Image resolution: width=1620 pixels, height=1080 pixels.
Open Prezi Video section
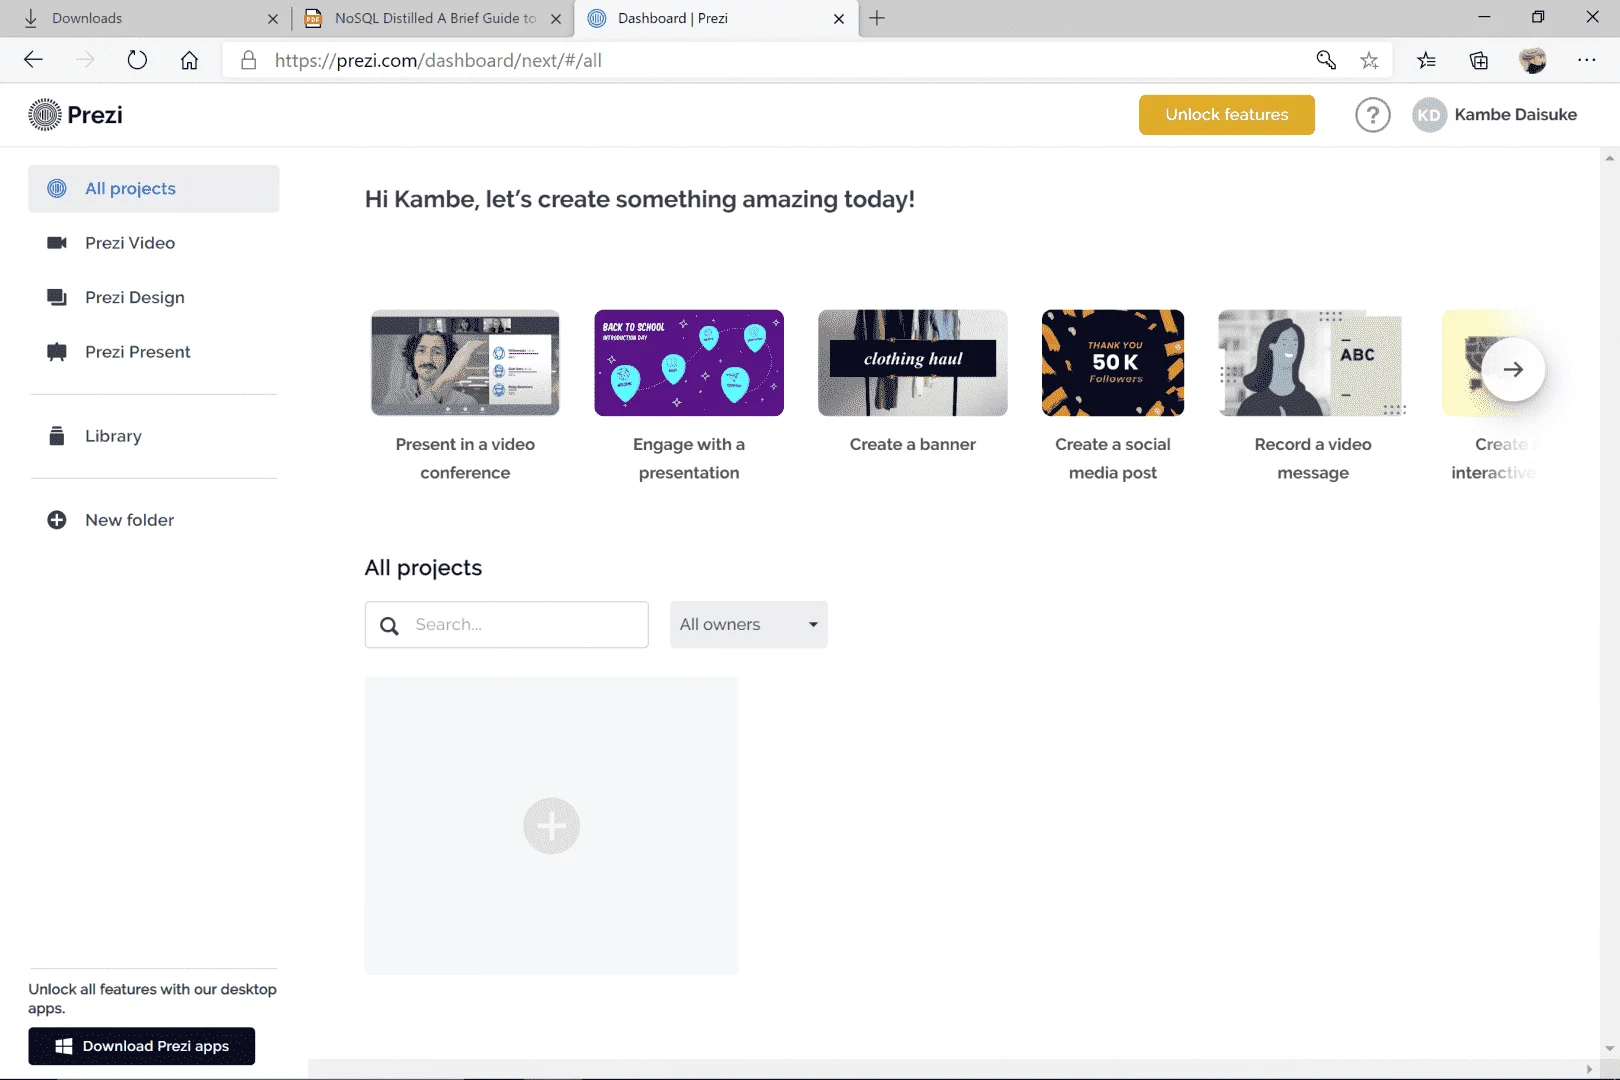point(154,243)
